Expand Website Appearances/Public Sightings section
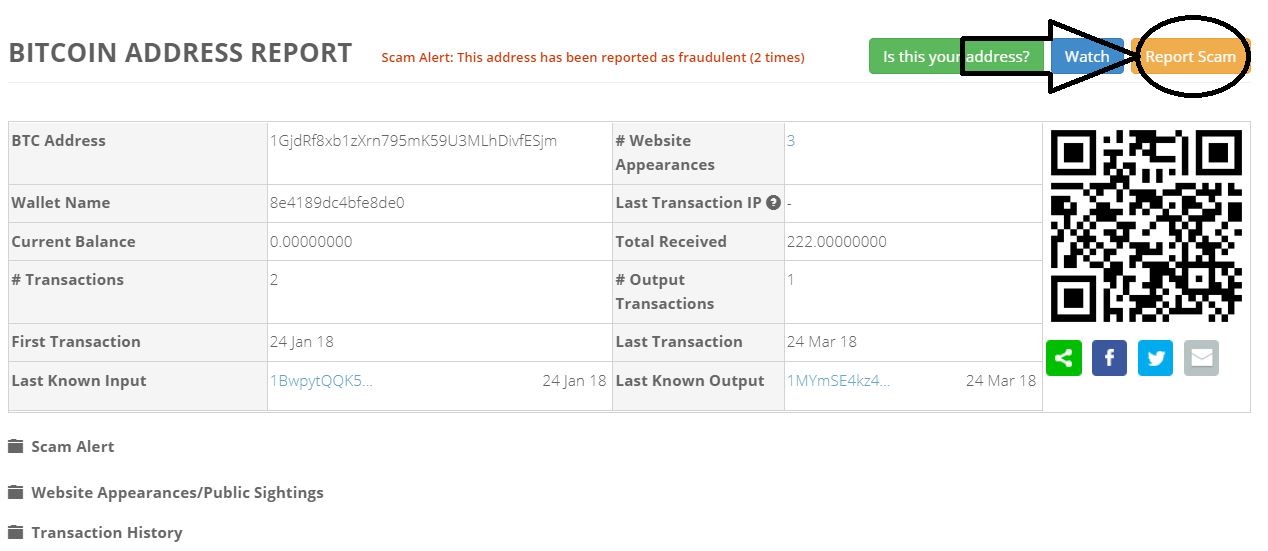 [x=177, y=493]
